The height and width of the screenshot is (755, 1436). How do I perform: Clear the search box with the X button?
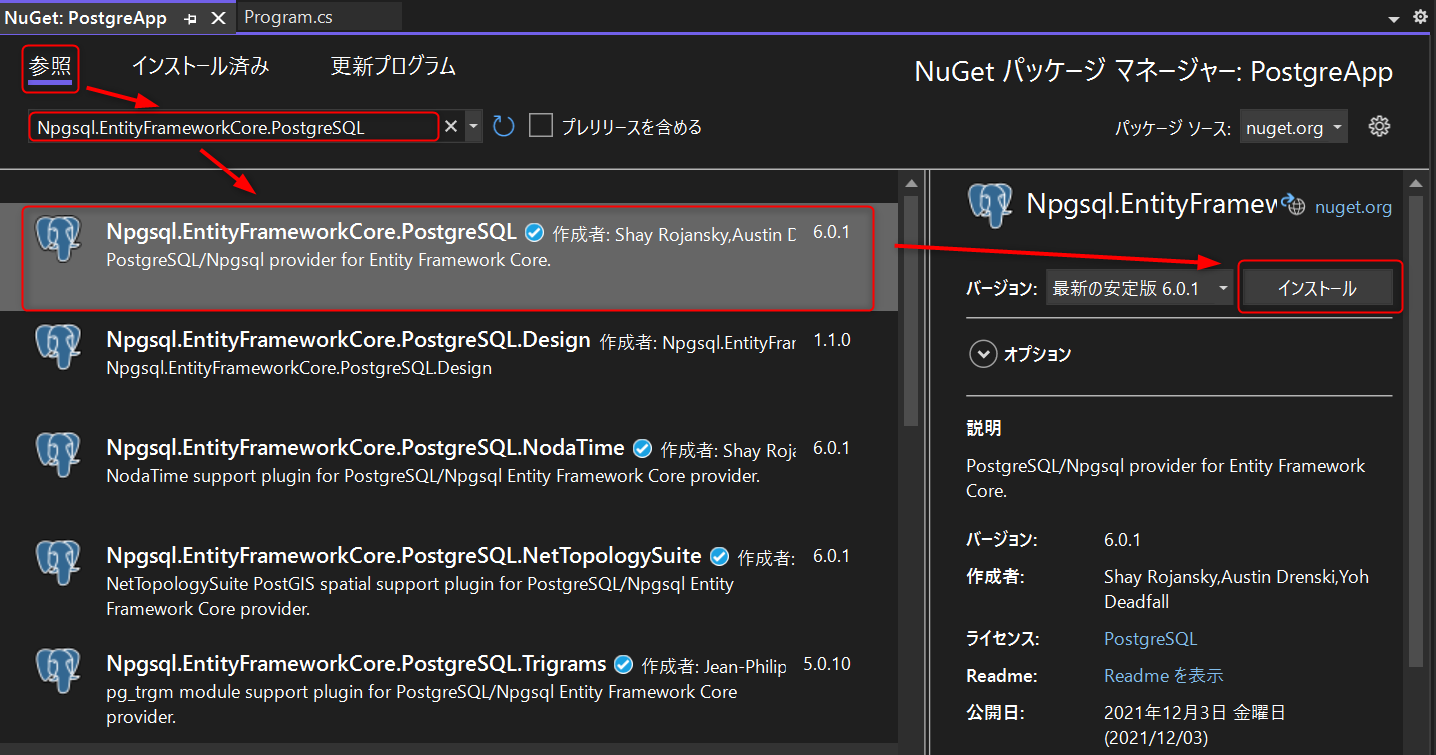click(450, 126)
